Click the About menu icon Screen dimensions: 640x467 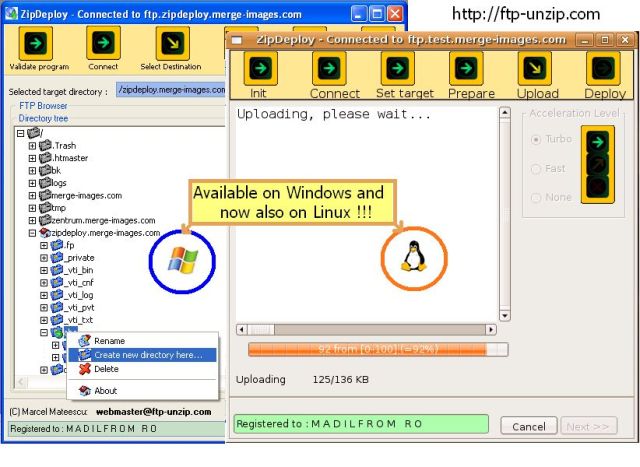84,391
